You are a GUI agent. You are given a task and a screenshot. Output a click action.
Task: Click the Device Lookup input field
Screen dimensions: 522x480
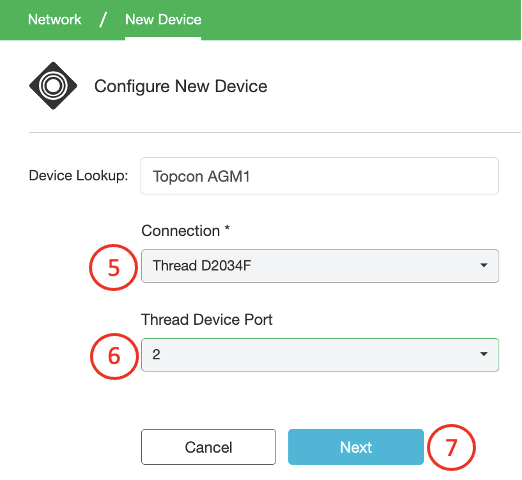pos(319,176)
